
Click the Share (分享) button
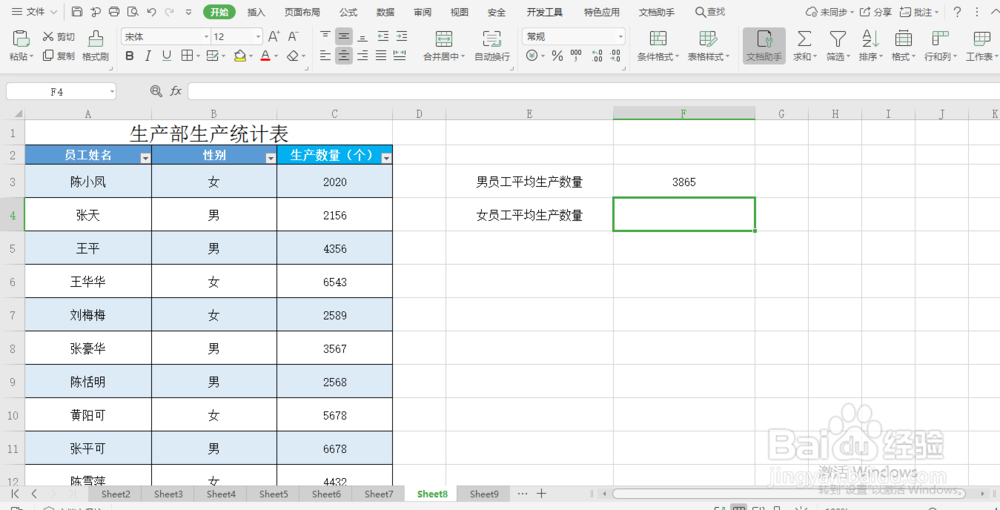(x=876, y=12)
